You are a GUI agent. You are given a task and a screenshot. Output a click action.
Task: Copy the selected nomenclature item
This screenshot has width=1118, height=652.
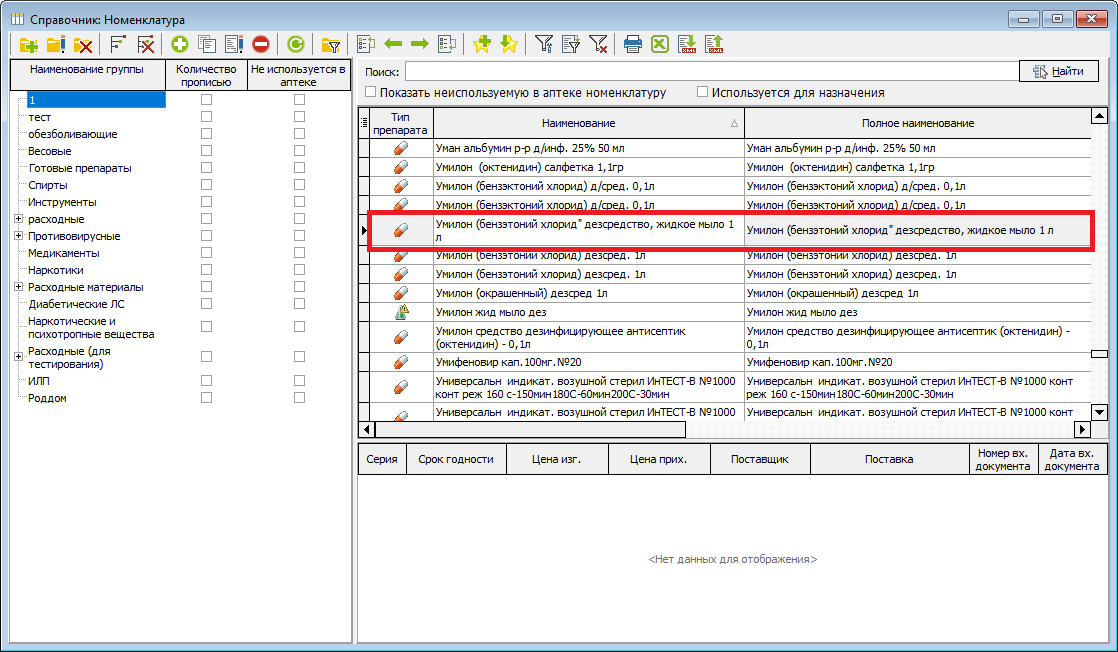pos(207,45)
